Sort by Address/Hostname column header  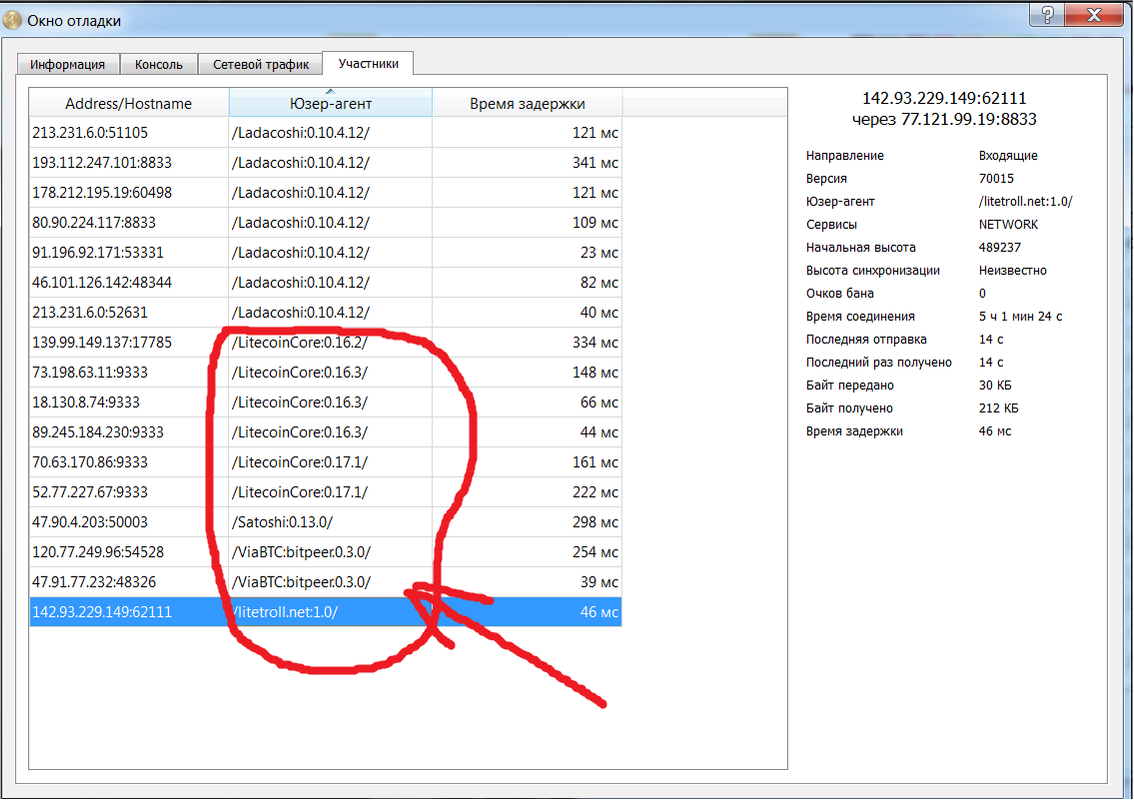[x=129, y=103]
